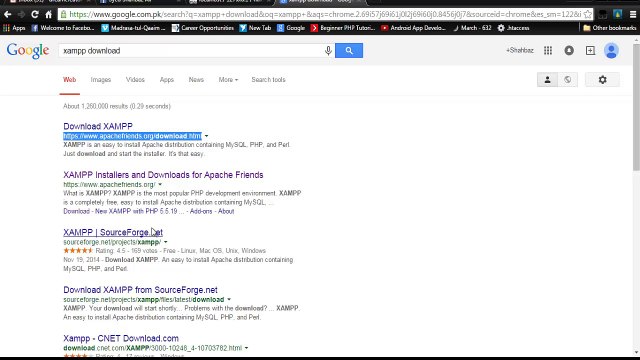This screenshot has height=360, width=640.
Task: Open the browser home page icon
Action: point(49,14)
